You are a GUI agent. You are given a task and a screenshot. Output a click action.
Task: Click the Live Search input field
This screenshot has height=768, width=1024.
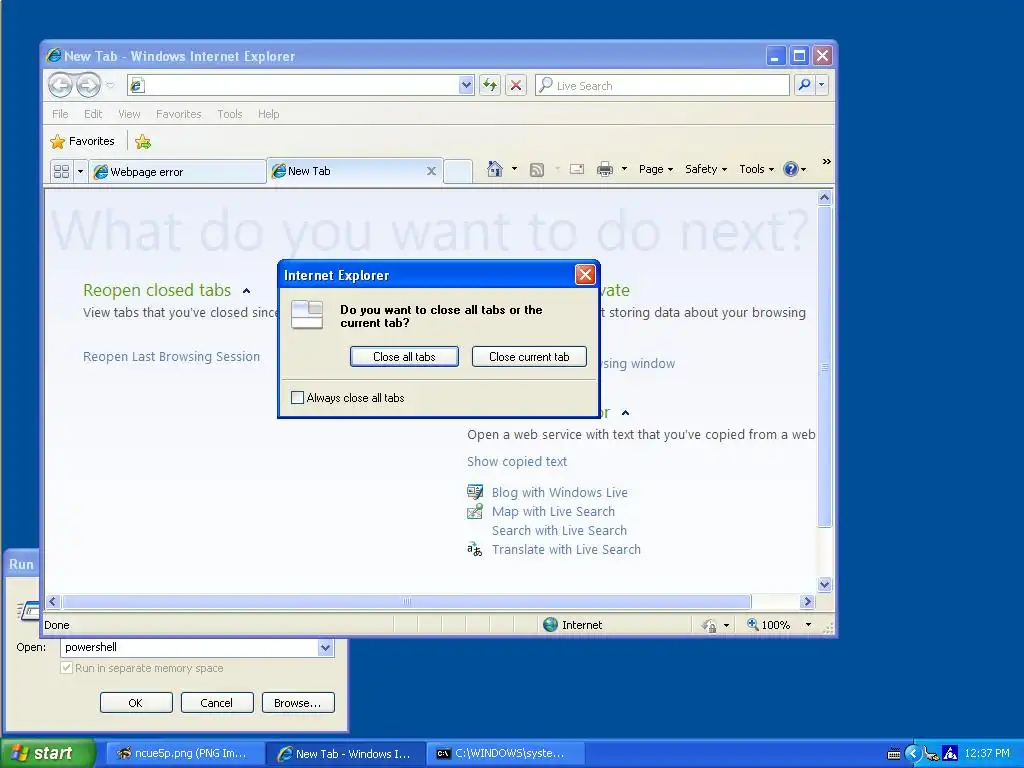[662, 86]
